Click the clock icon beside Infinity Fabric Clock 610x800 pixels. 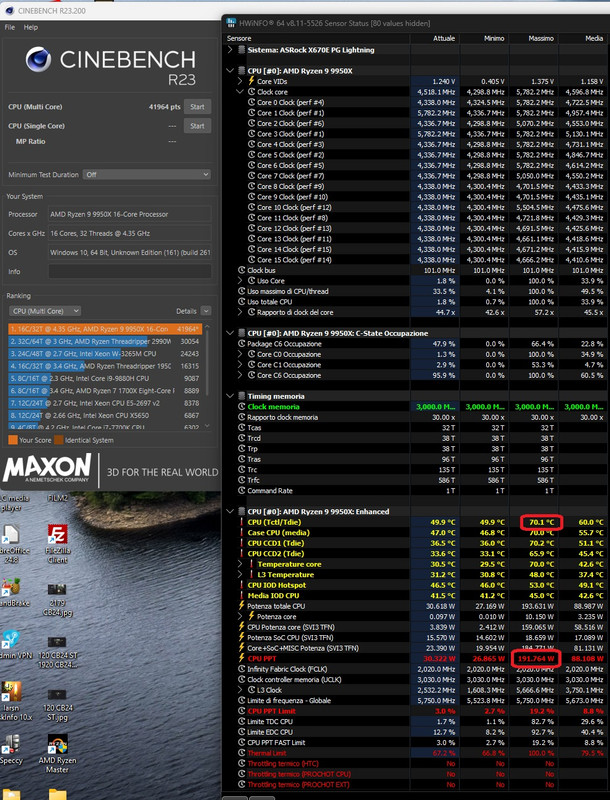click(x=242, y=669)
